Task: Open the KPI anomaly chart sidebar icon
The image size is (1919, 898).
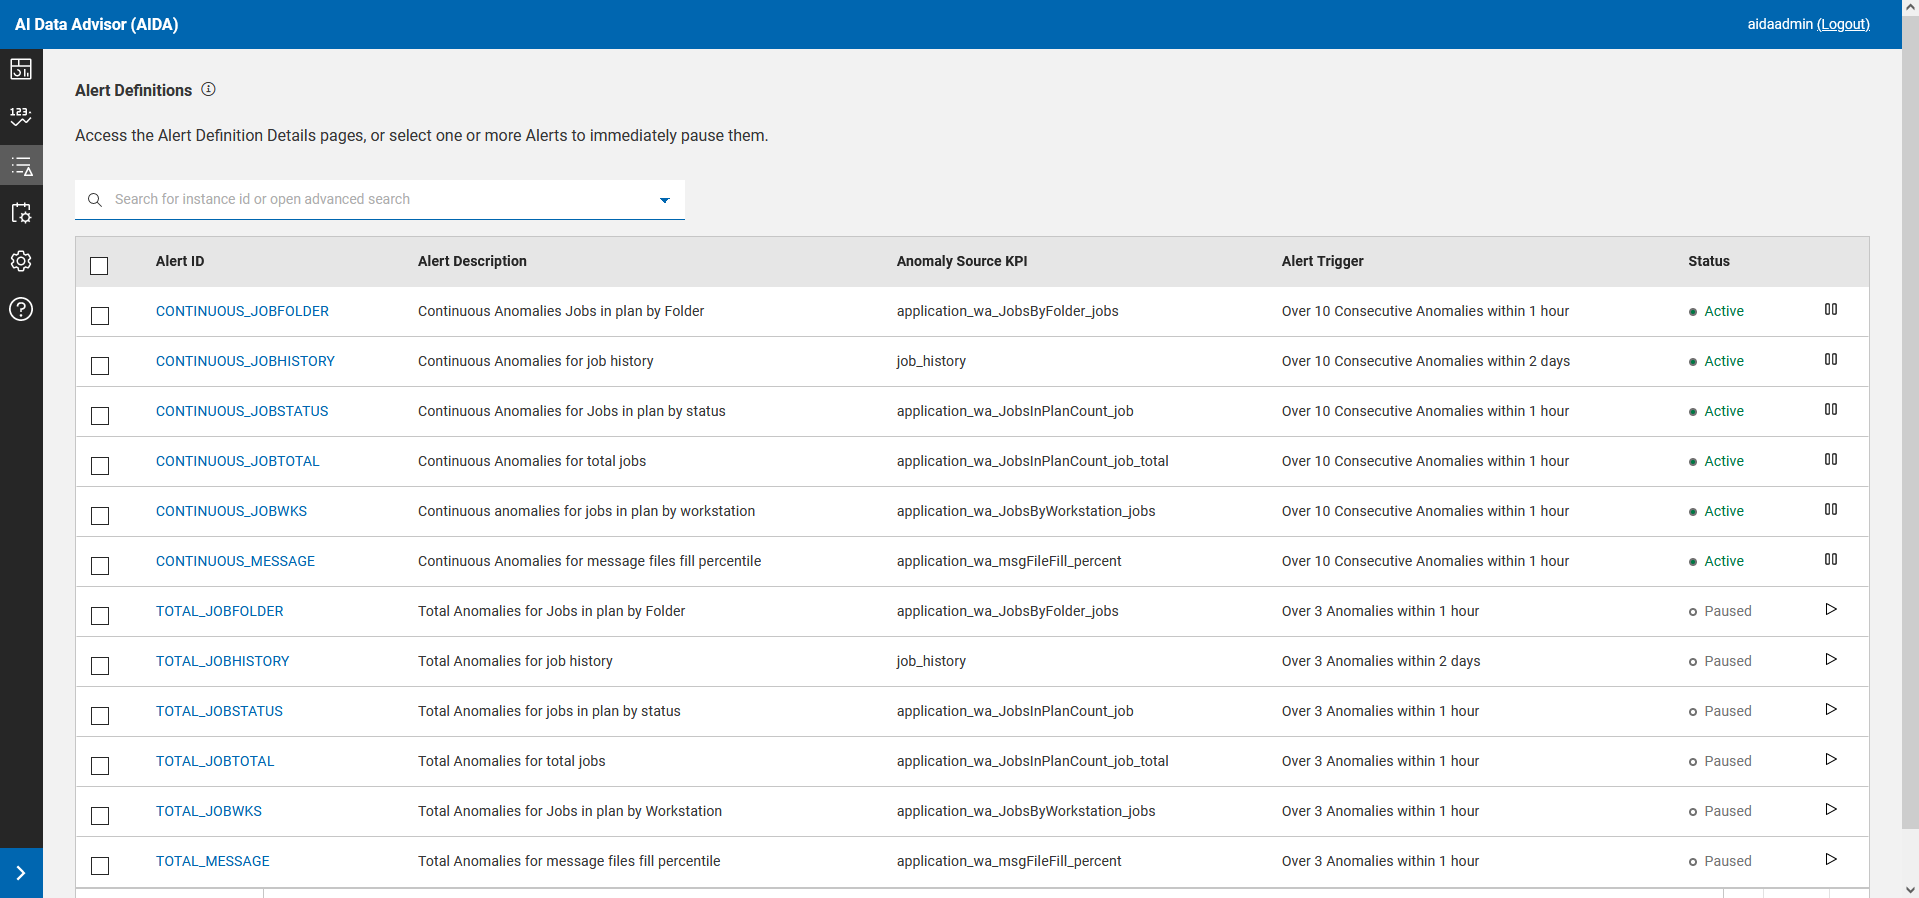Action: 21,117
